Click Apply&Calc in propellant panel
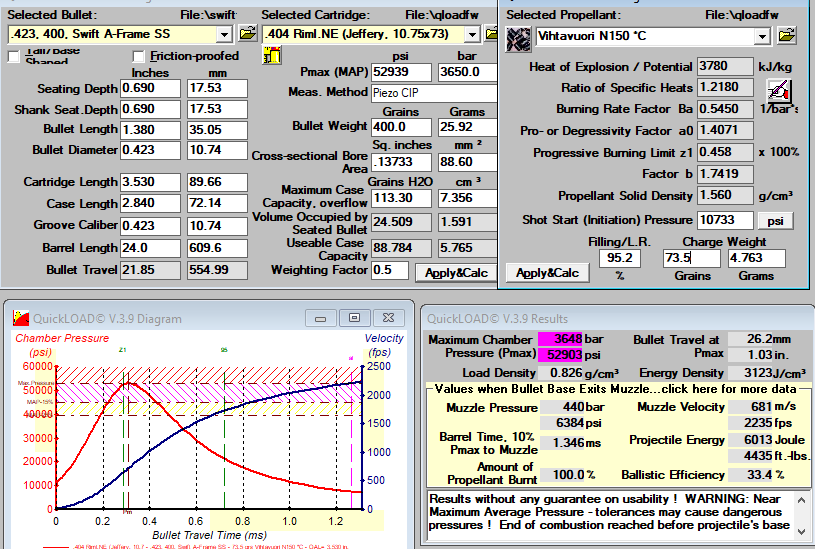The image size is (815, 549). [547, 273]
